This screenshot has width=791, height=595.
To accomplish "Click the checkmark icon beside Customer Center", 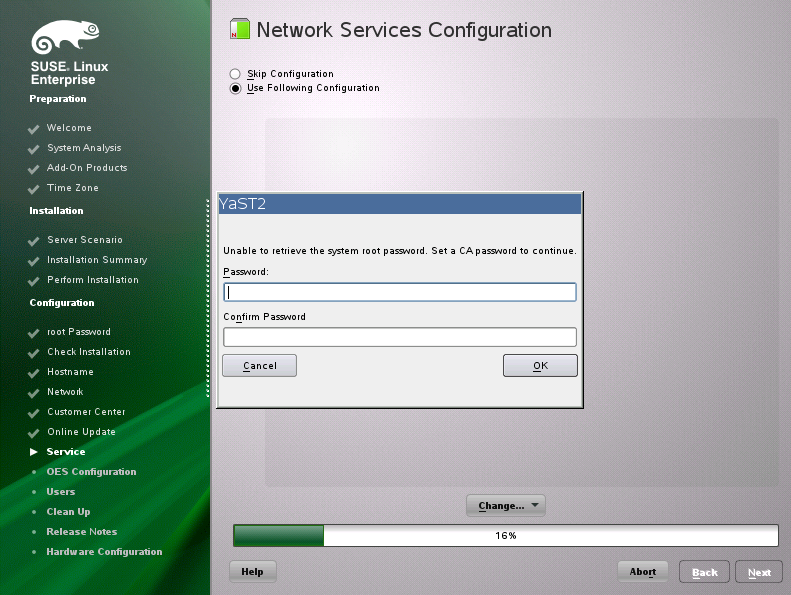I will [33, 413].
